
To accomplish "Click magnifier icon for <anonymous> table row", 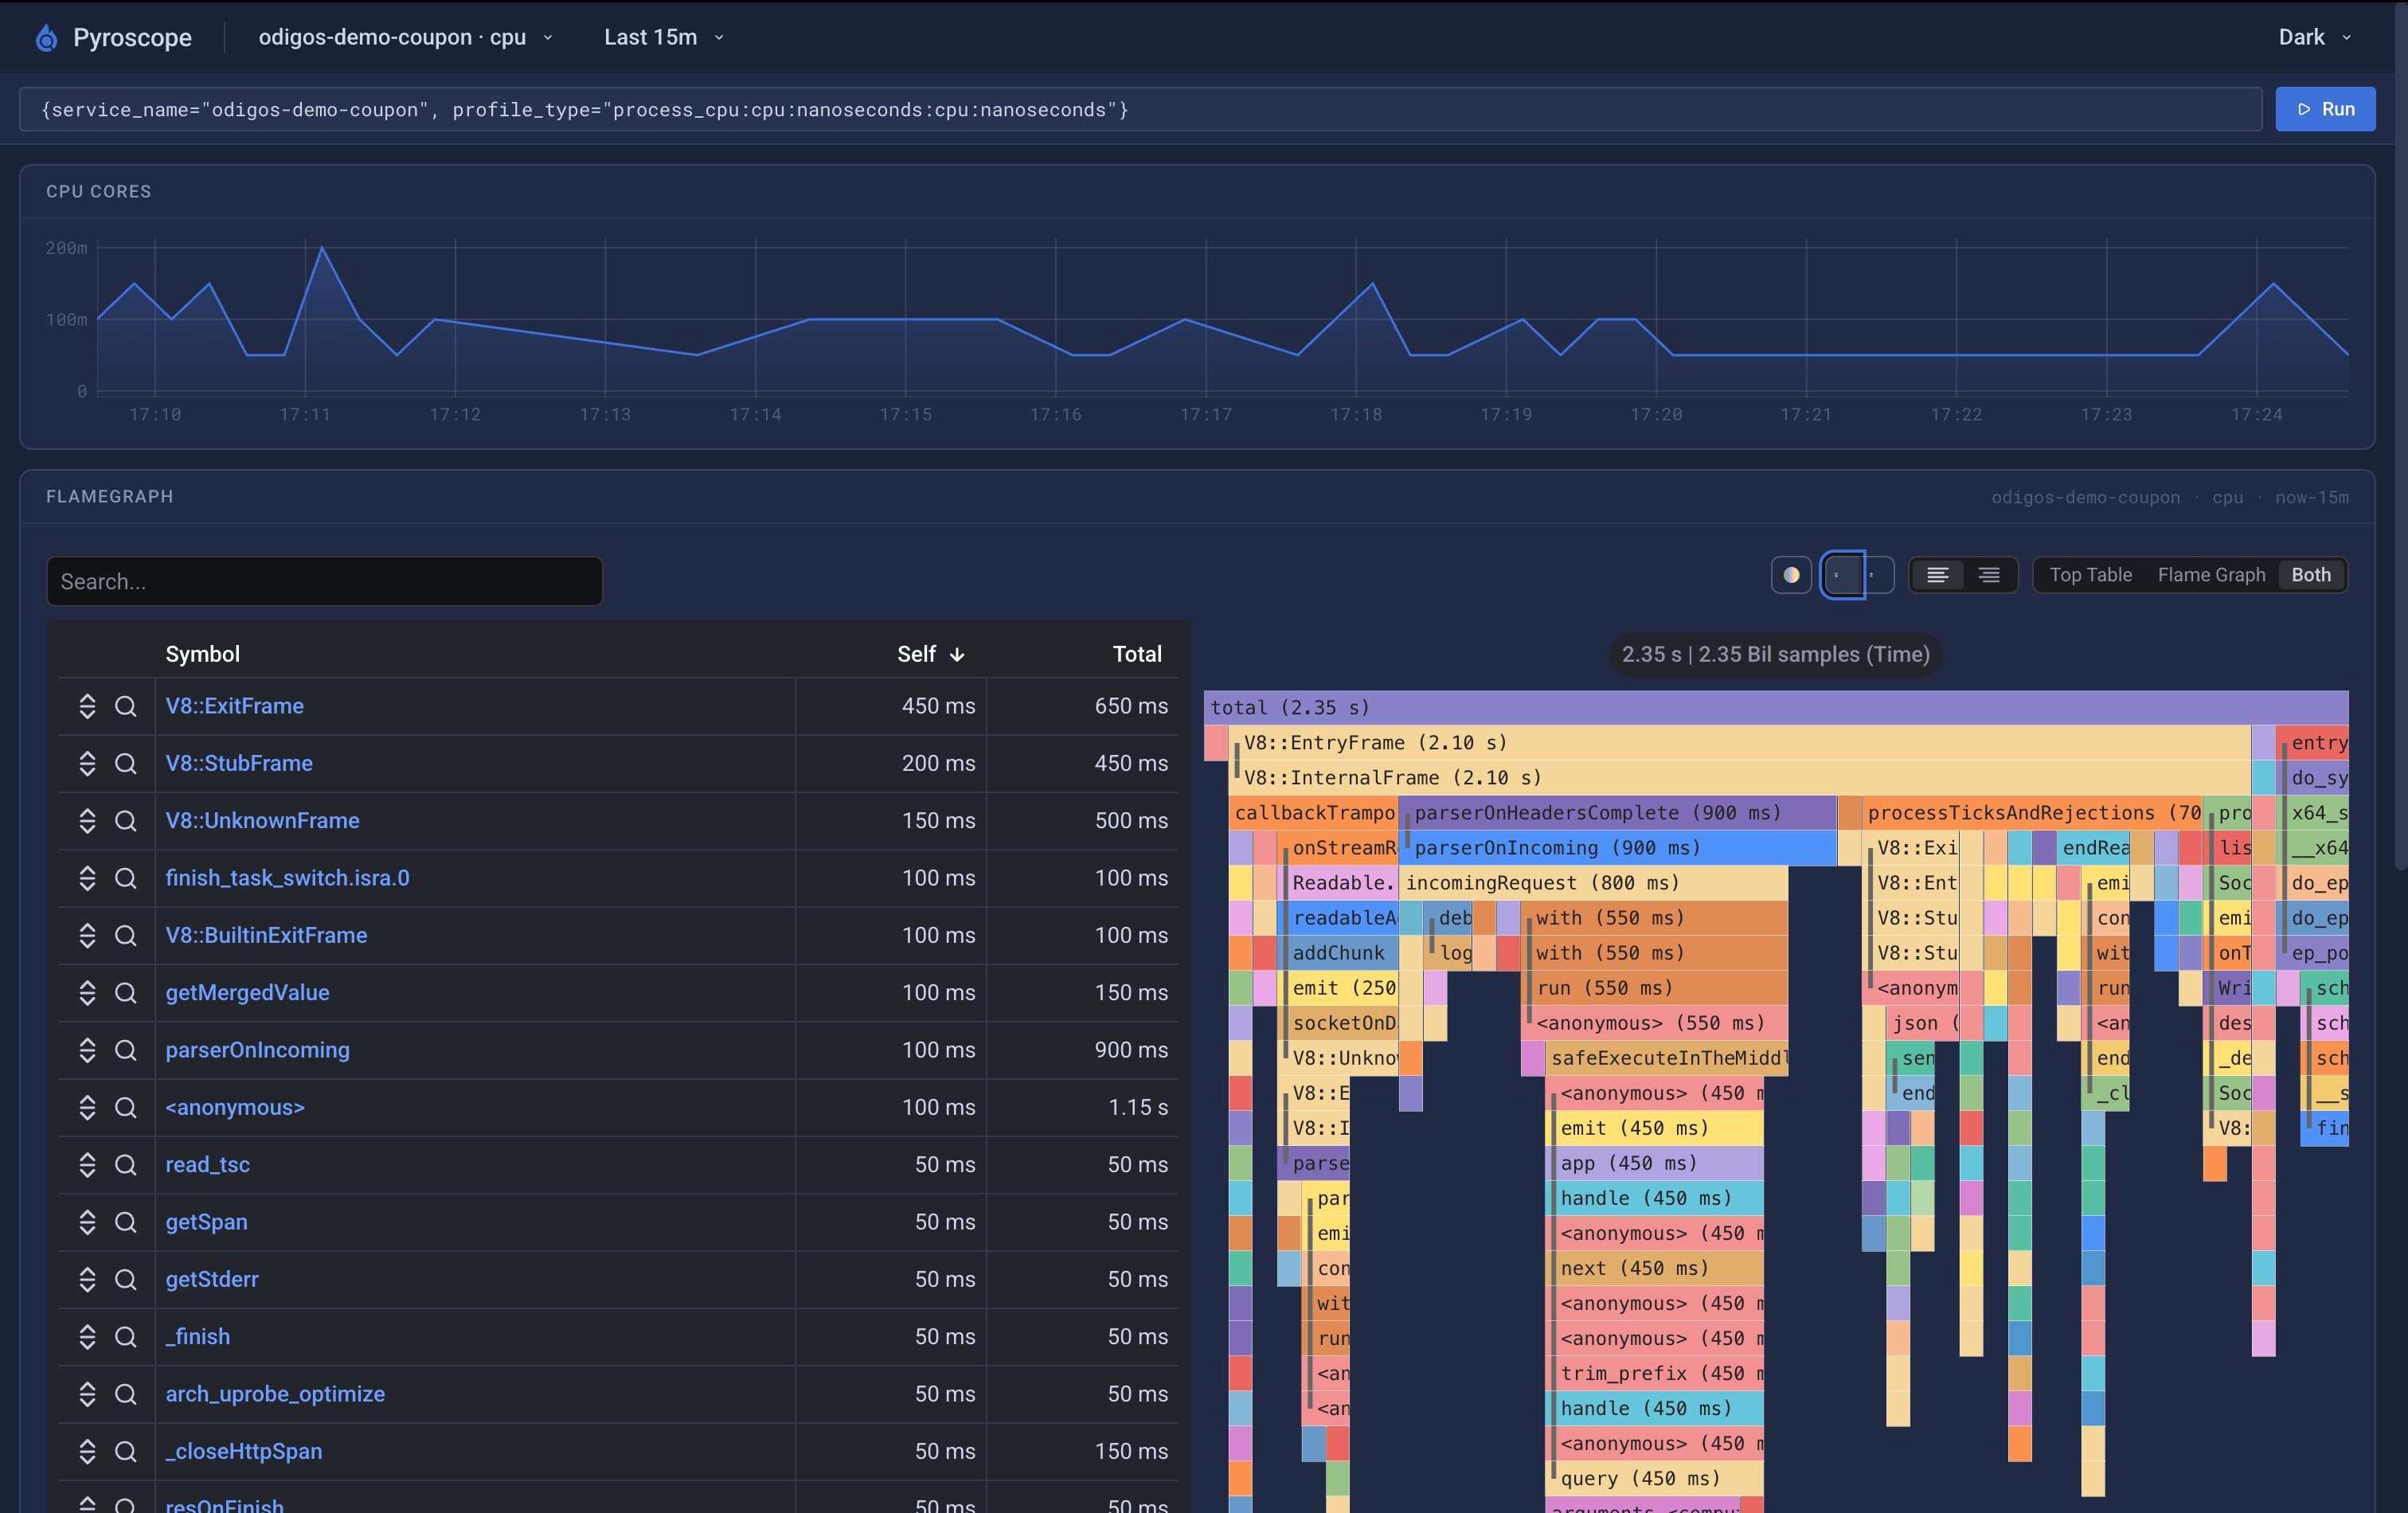I will point(125,1107).
